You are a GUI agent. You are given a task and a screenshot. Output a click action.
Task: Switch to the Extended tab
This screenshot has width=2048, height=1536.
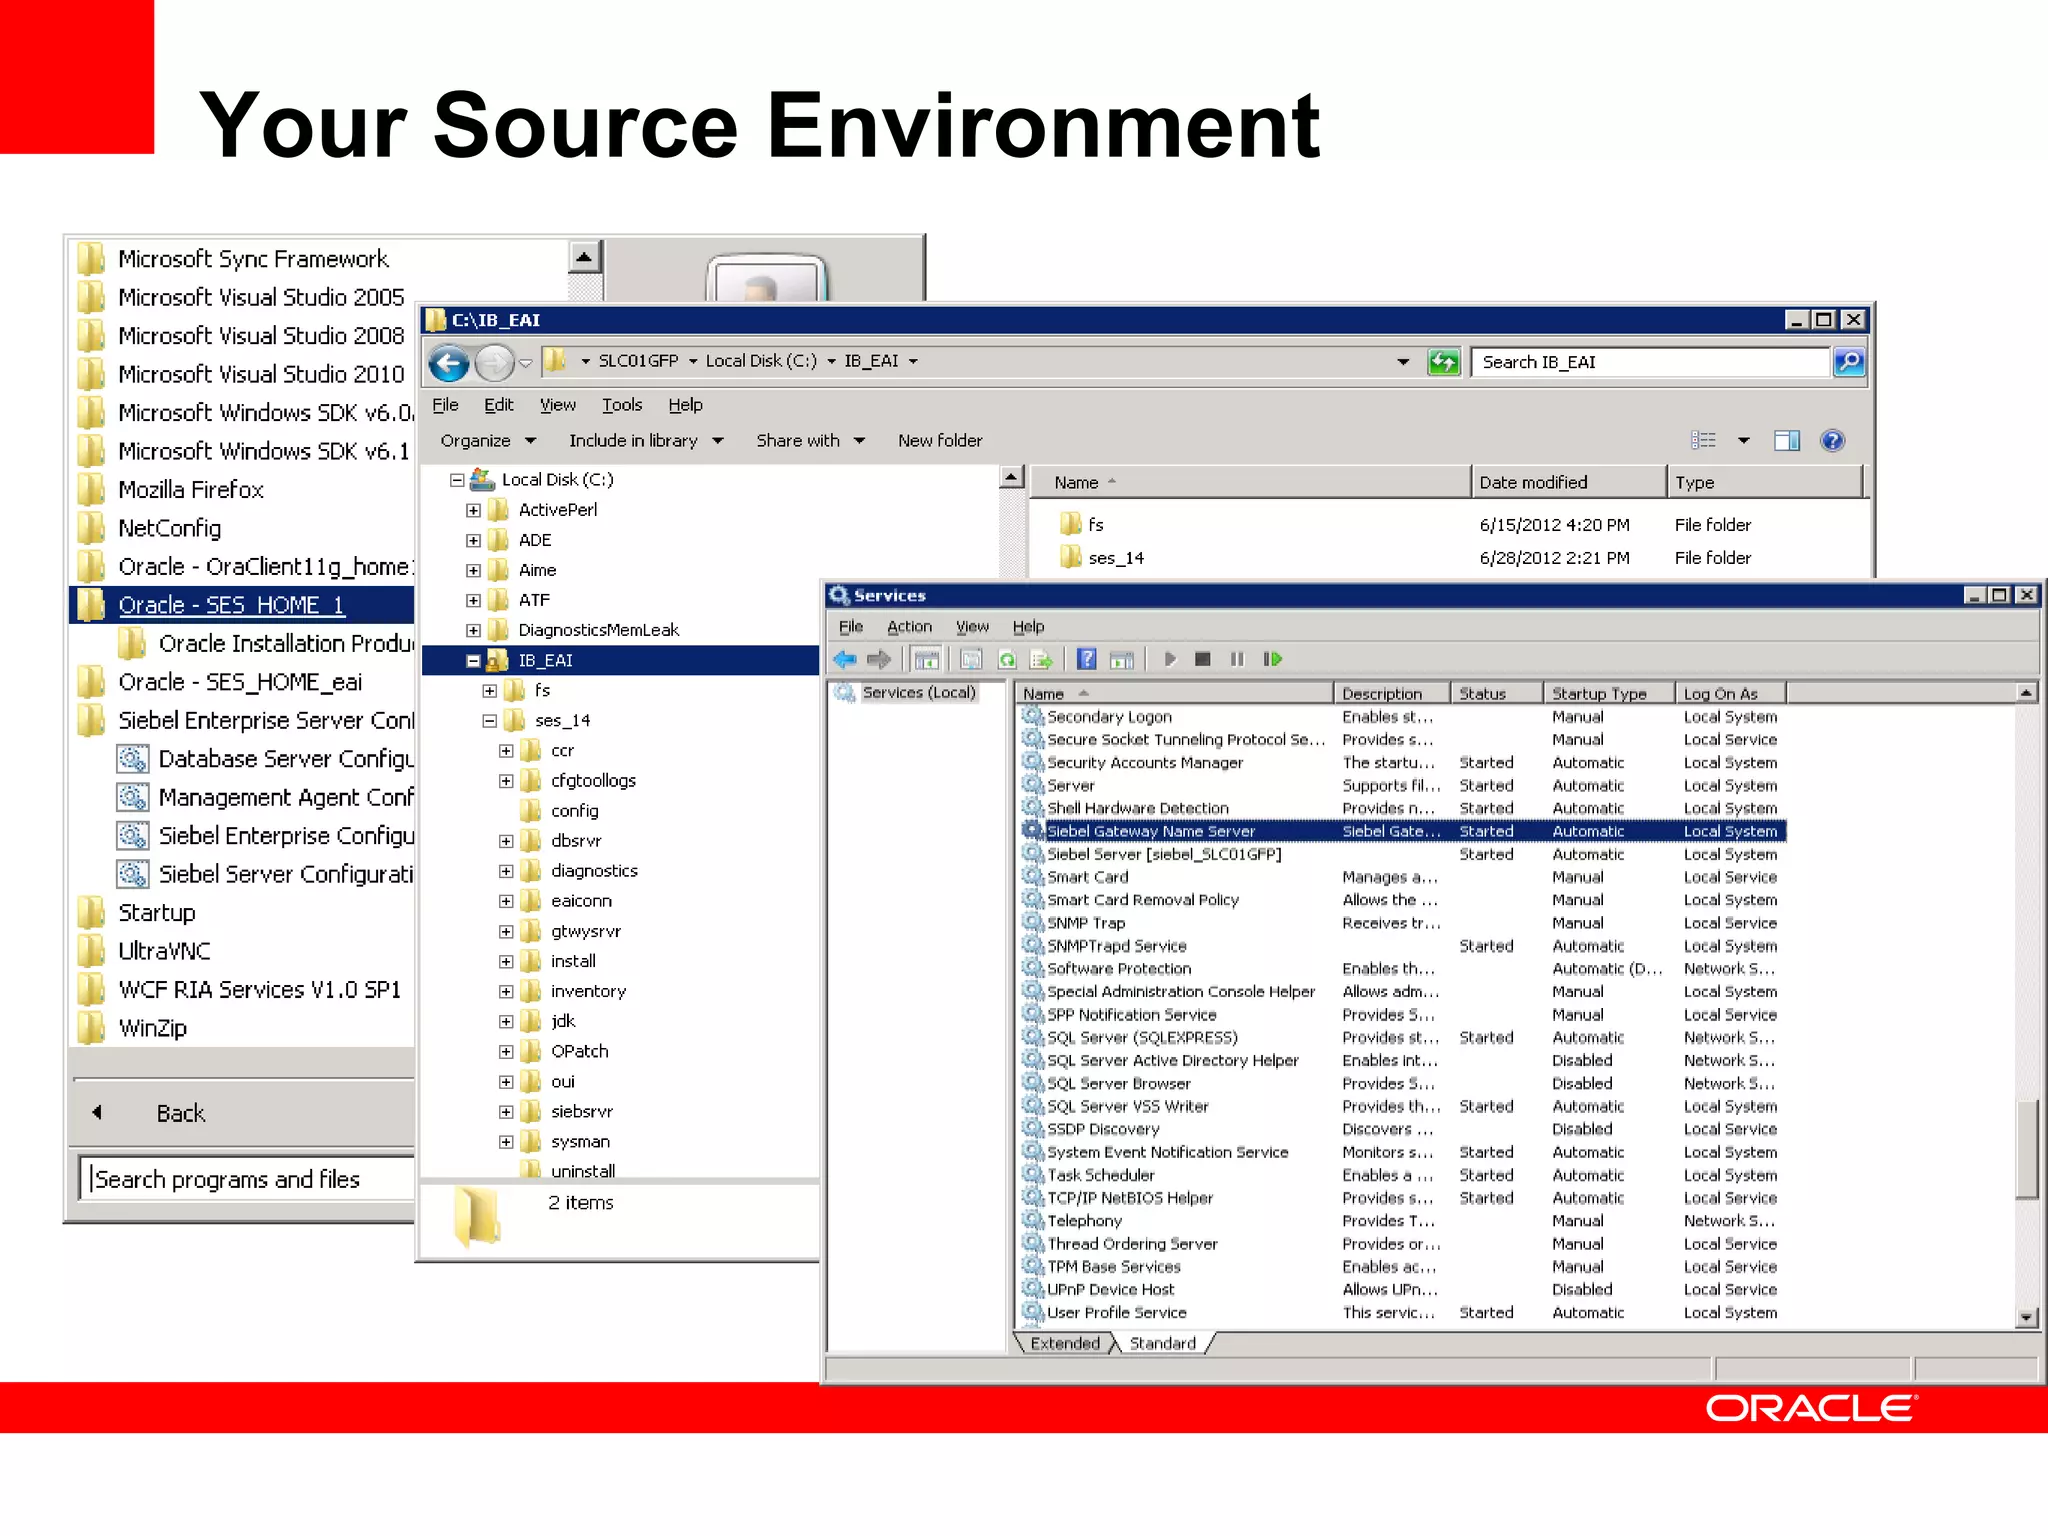coord(1065,1343)
